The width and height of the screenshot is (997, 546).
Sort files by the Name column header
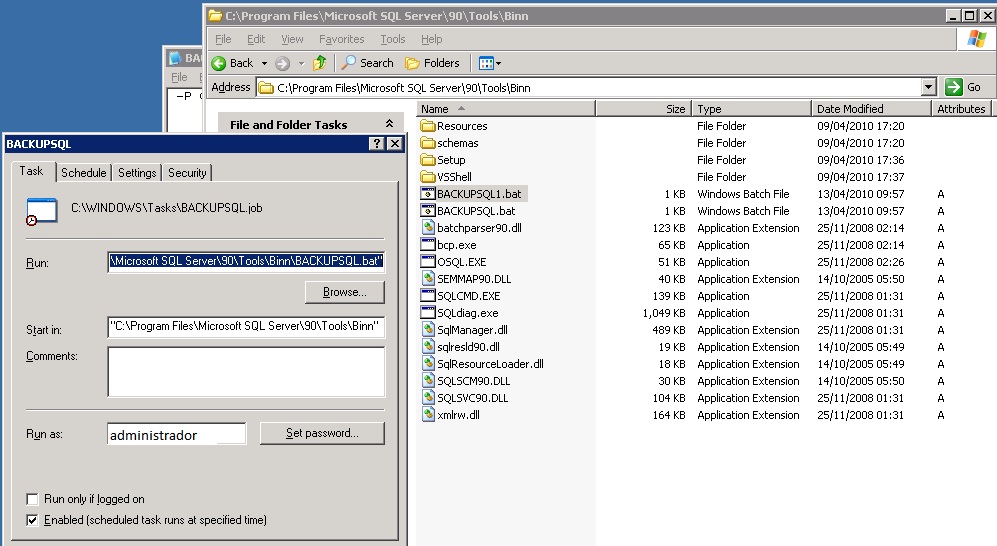coord(506,109)
